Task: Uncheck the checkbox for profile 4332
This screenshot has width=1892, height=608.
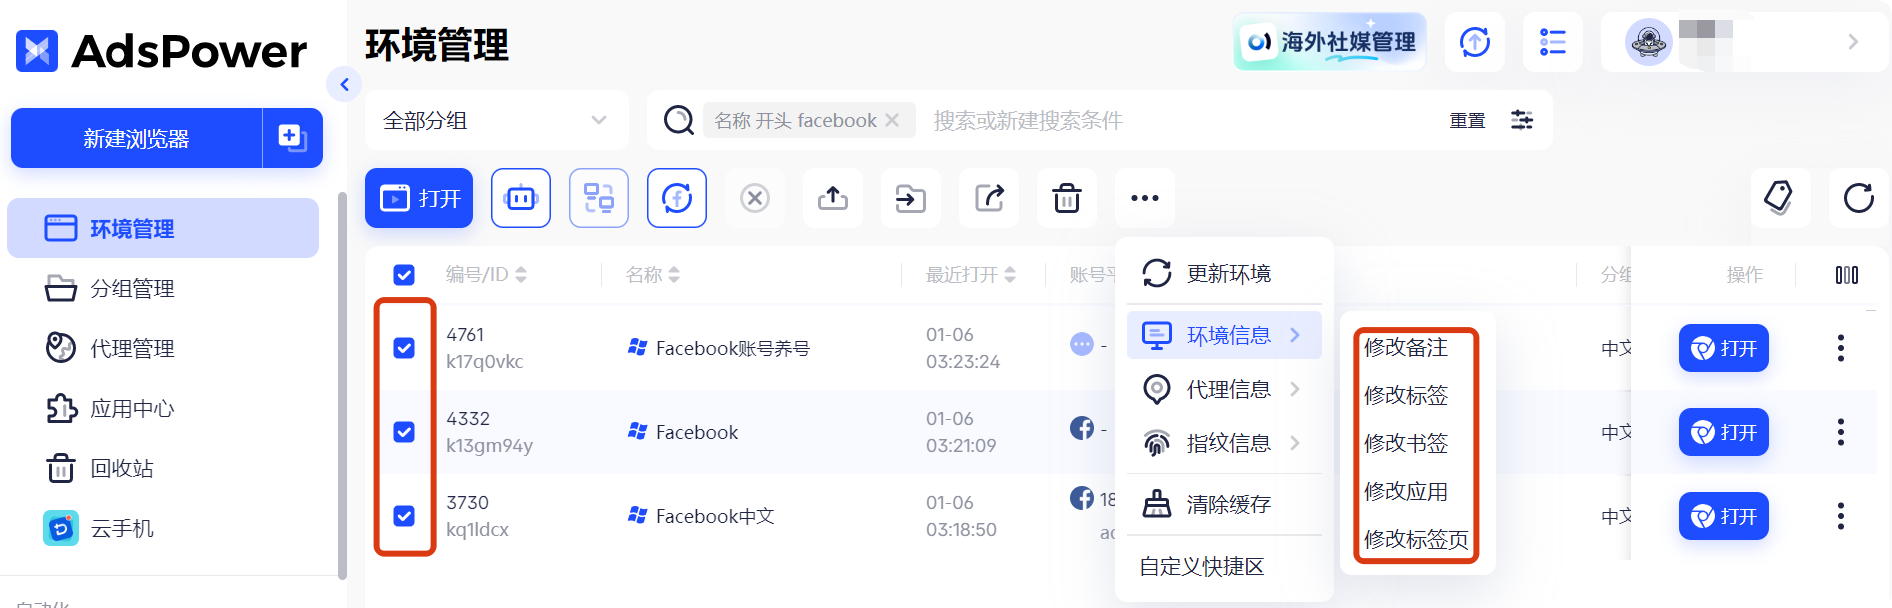Action: pos(404,432)
